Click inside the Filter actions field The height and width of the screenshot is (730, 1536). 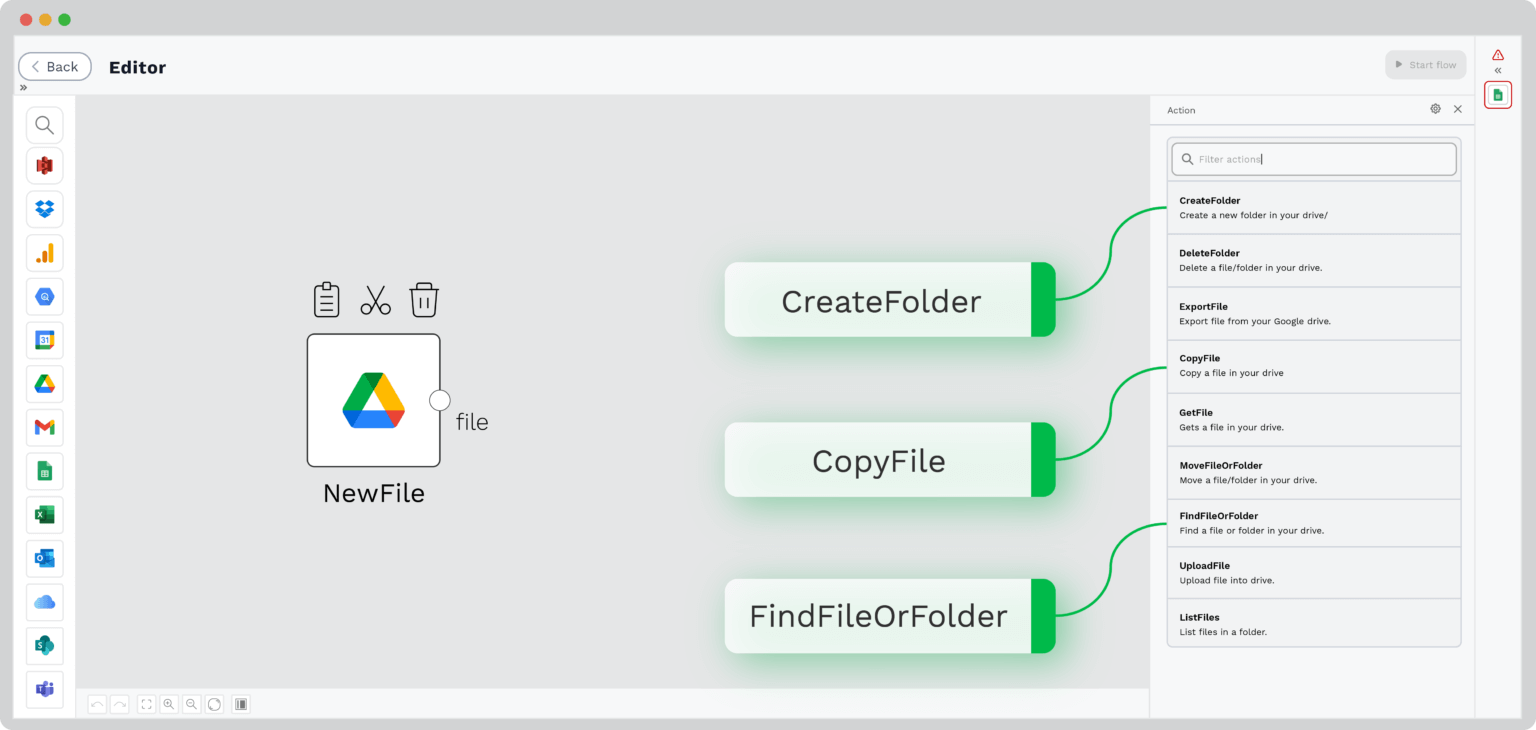click(1313, 158)
